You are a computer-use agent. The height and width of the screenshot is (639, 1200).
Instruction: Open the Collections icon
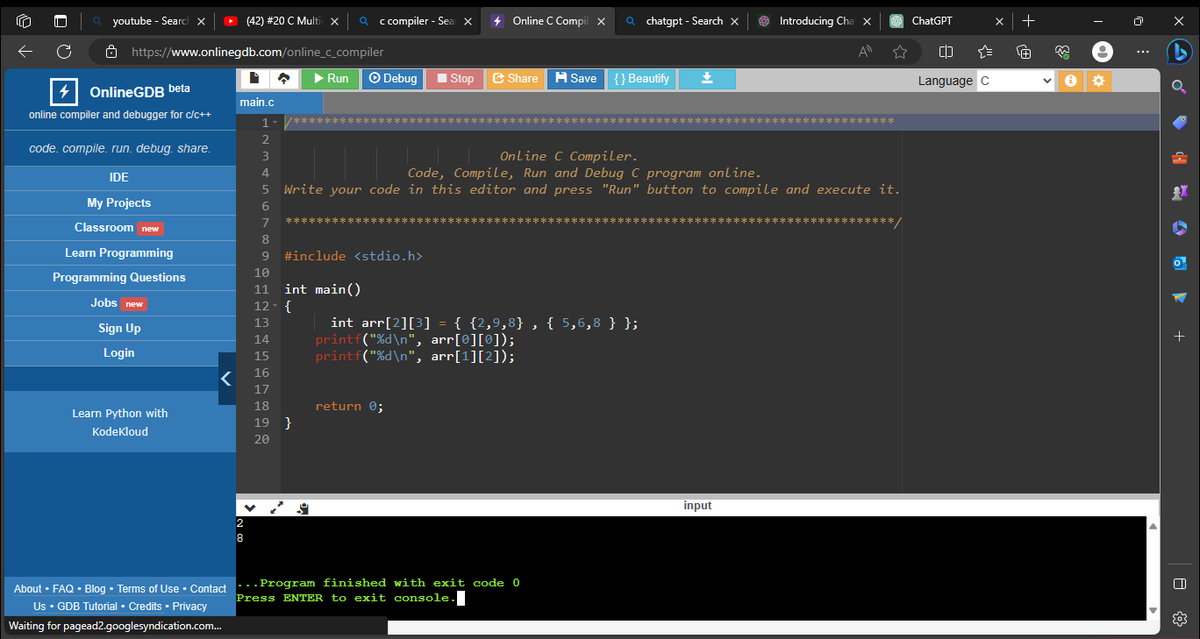(x=1024, y=52)
